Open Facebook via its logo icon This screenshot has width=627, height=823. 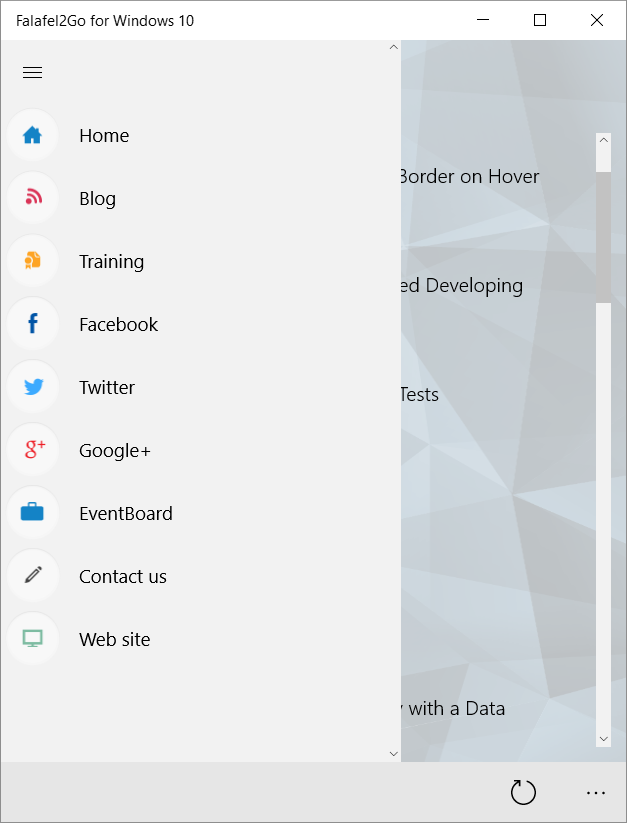tap(33, 324)
